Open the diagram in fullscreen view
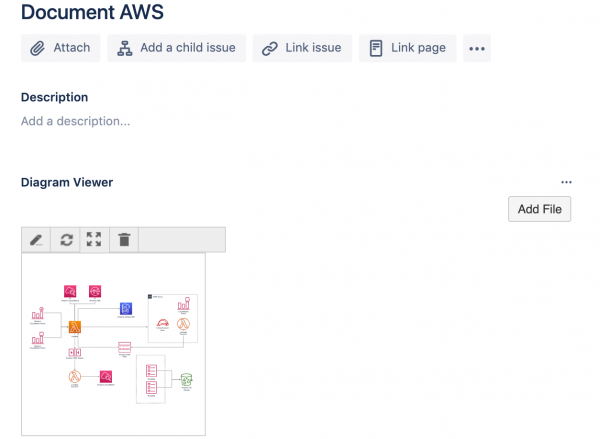600x439 pixels. [x=94, y=240]
